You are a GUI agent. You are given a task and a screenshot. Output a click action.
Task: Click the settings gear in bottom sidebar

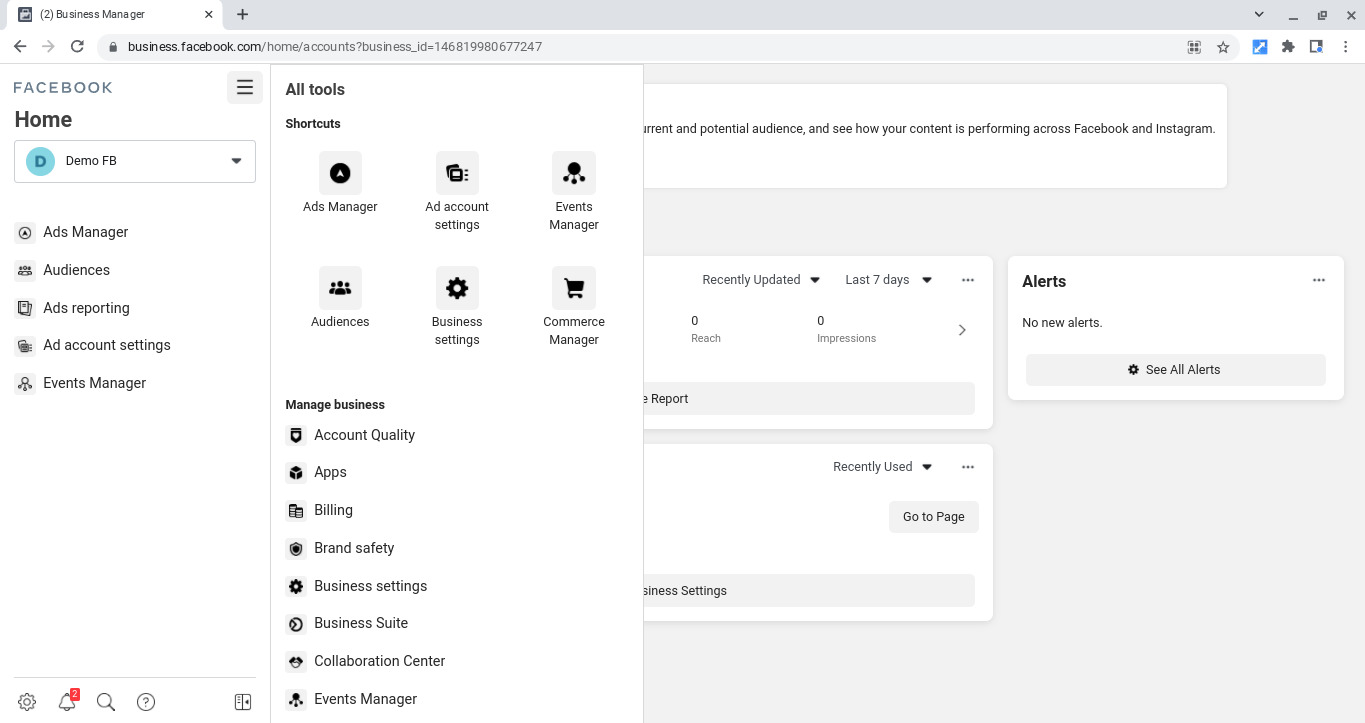27,702
